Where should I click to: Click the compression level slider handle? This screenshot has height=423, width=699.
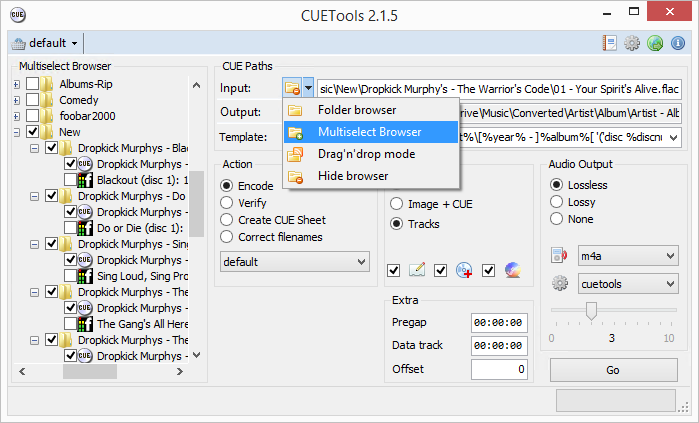pyautogui.click(x=591, y=311)
